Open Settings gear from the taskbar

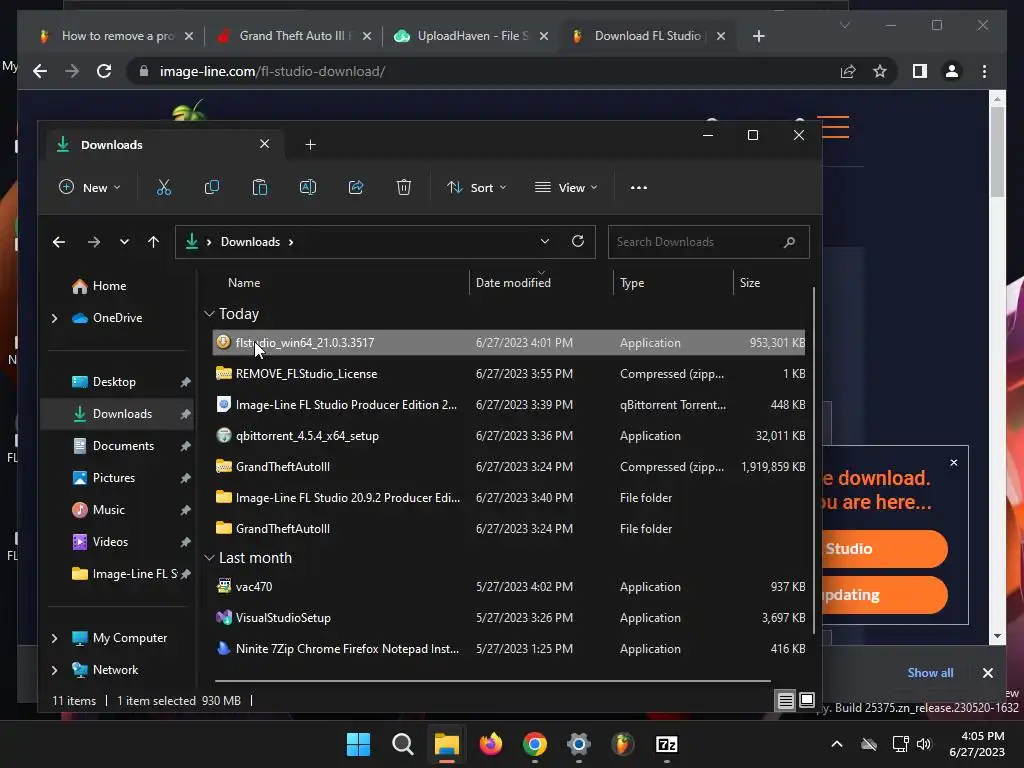pyautogui.click(x=579, y=744)
